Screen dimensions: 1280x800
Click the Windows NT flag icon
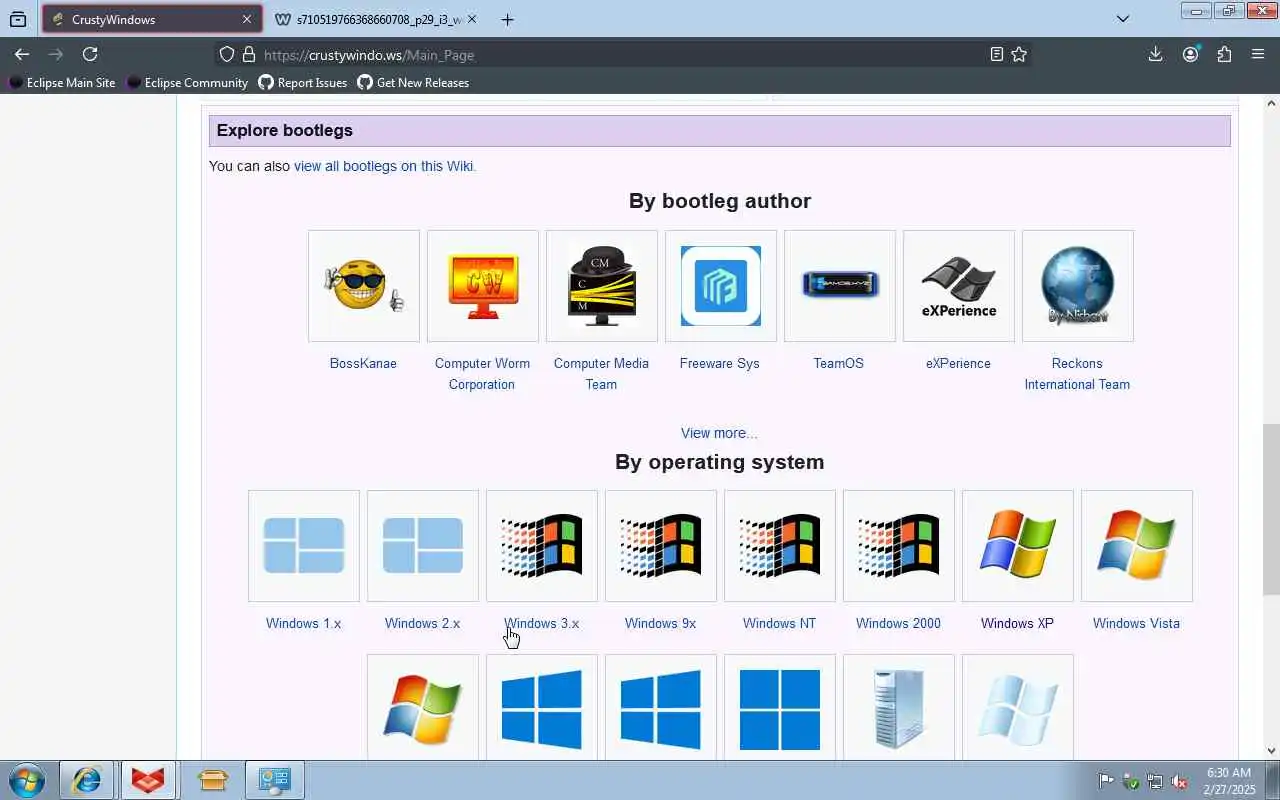click(779, 546)
